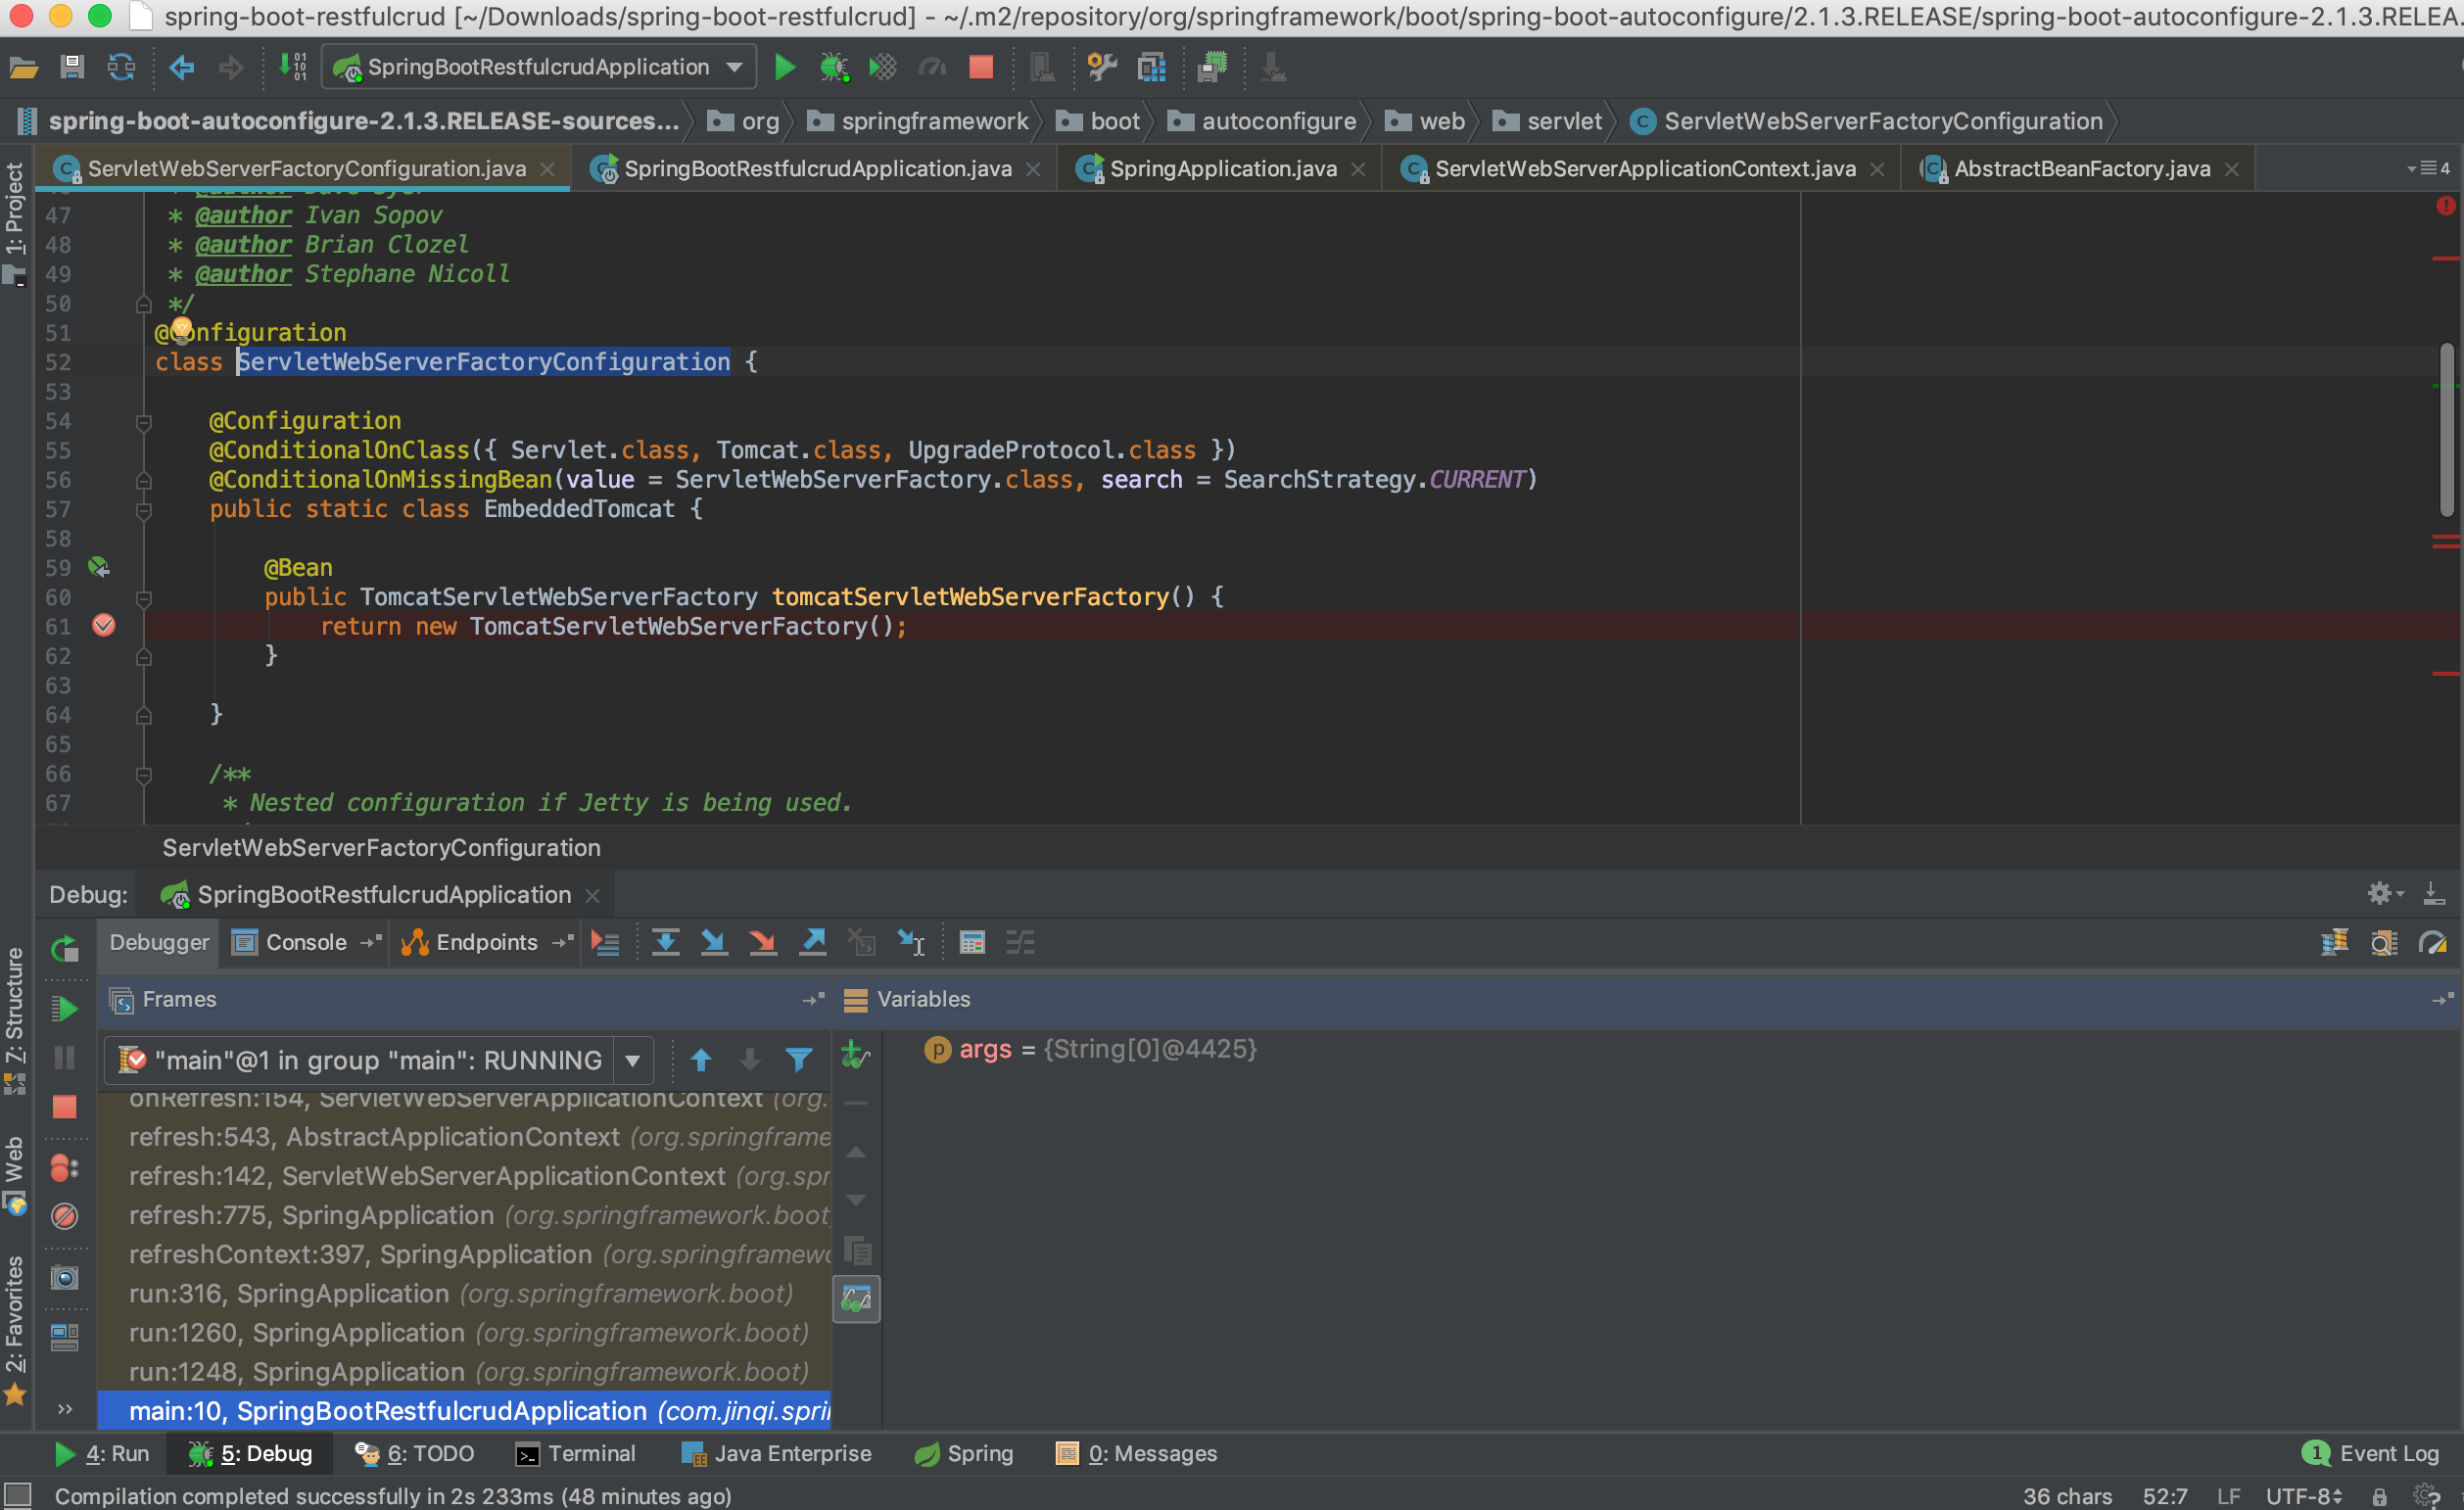The width and height of the screenshot is (2464, 1510).
Task: Open the Java Enterprise tool window
Action: [776, 1453]
